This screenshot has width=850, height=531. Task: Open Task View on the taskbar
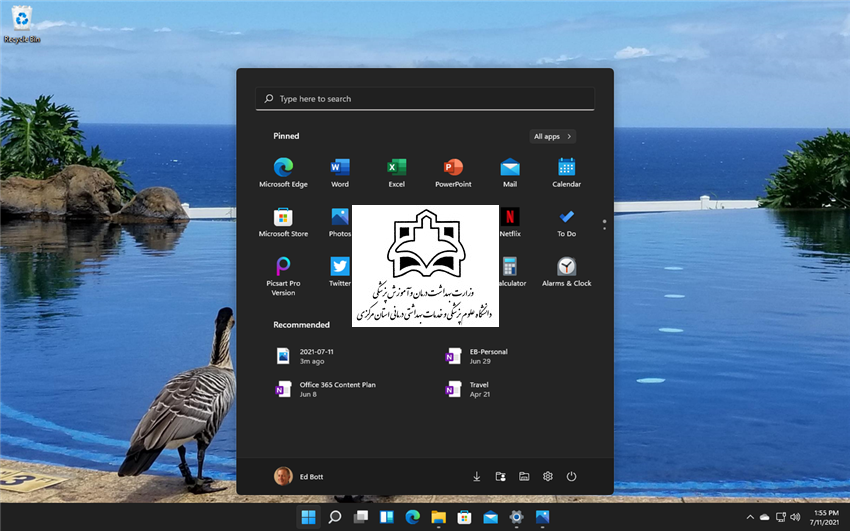click(x=360, y=517)
